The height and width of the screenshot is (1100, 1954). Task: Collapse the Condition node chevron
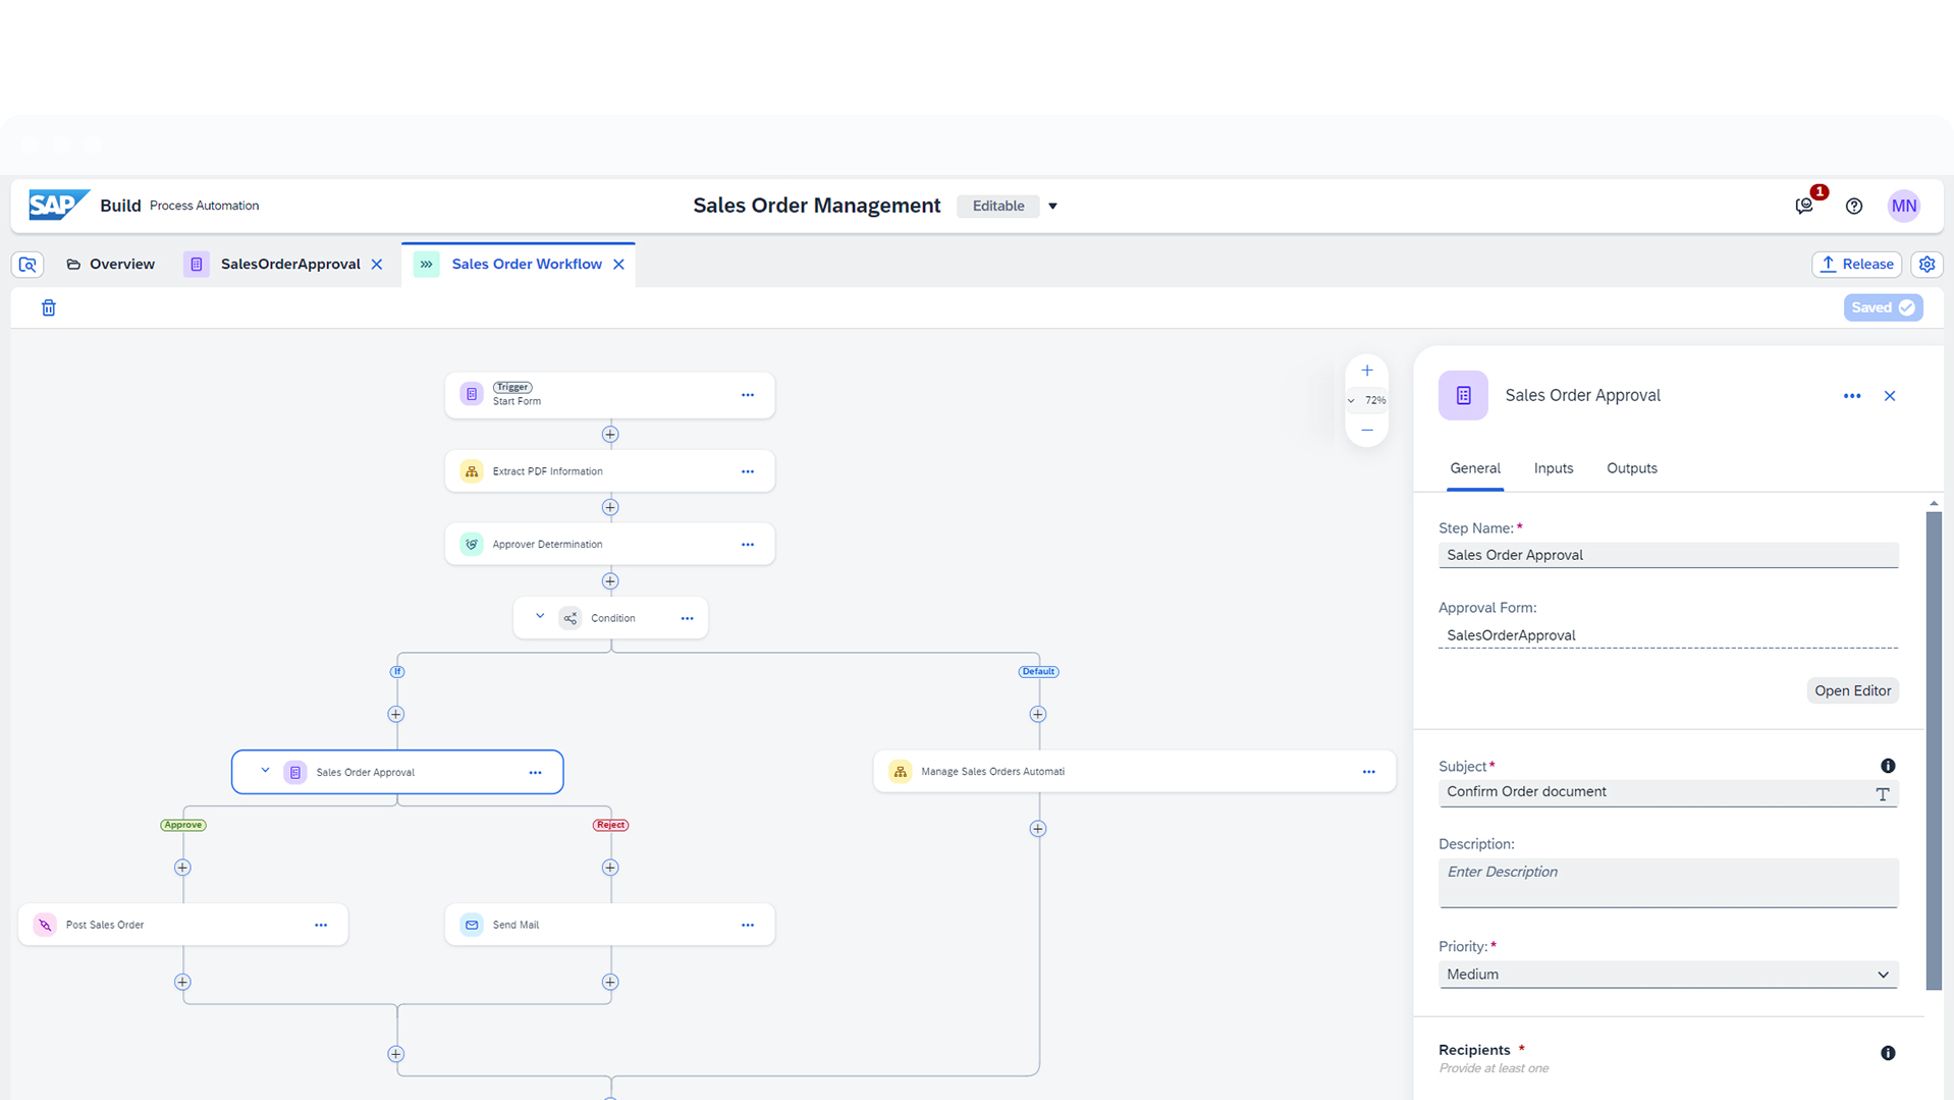coord(540,617)
